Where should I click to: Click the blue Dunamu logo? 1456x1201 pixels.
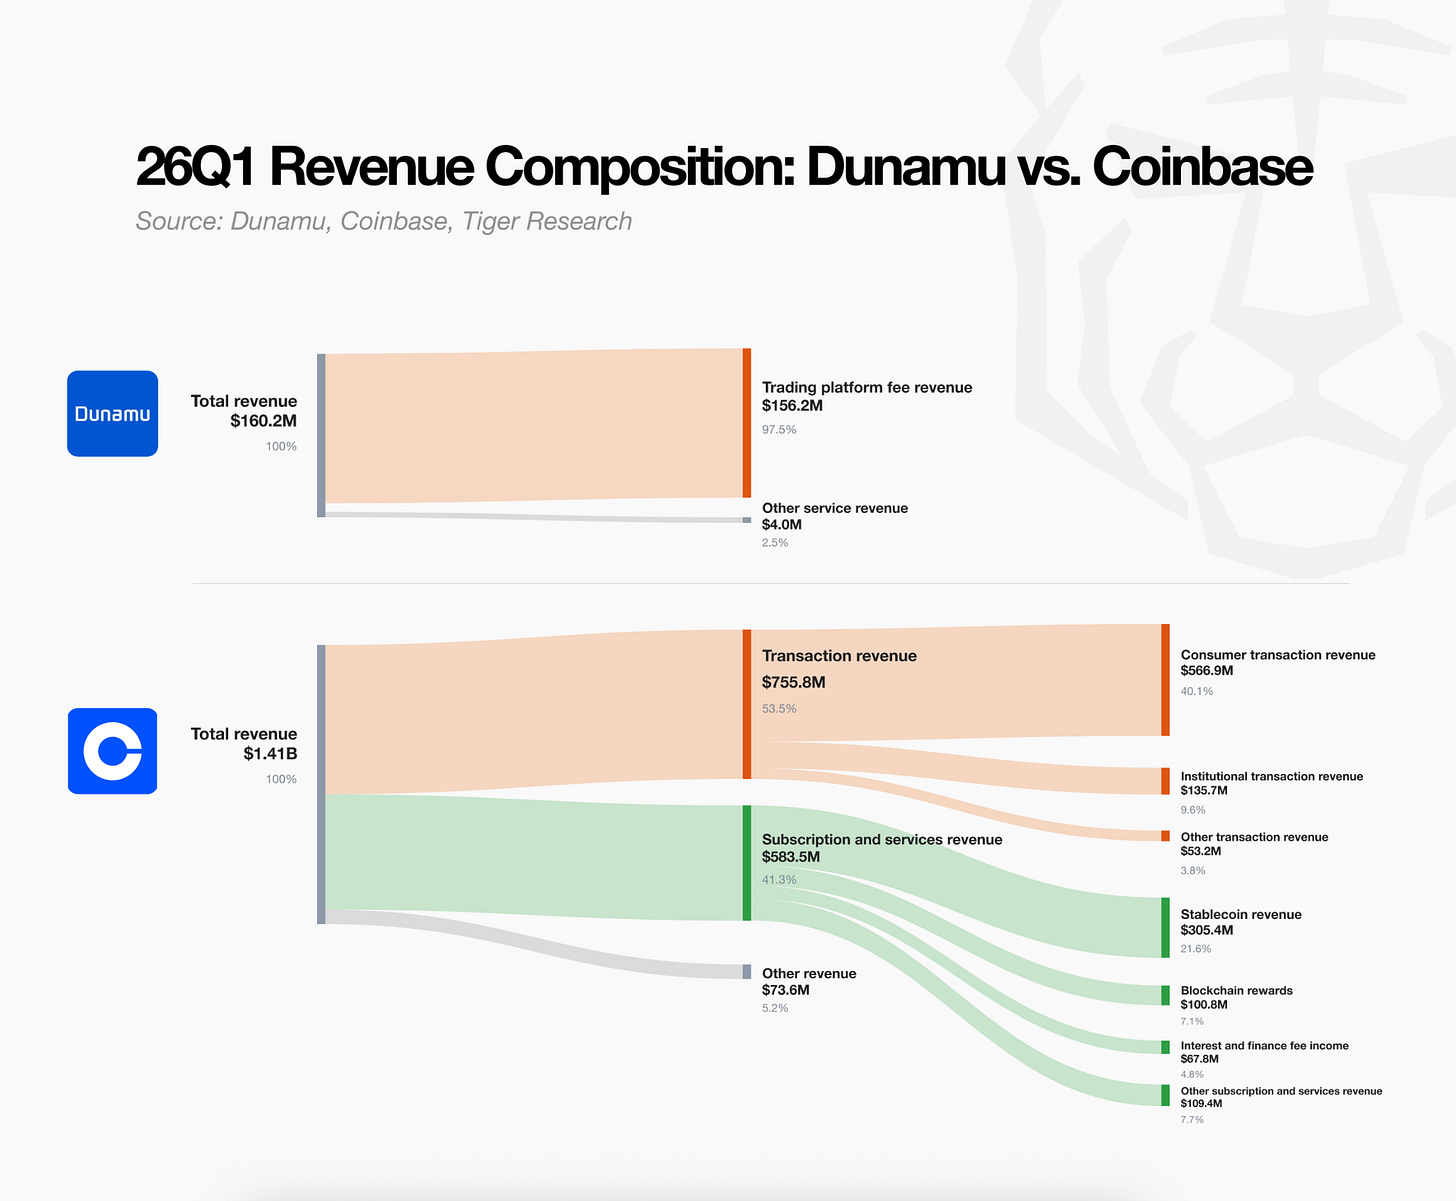[x=112, y=414]
